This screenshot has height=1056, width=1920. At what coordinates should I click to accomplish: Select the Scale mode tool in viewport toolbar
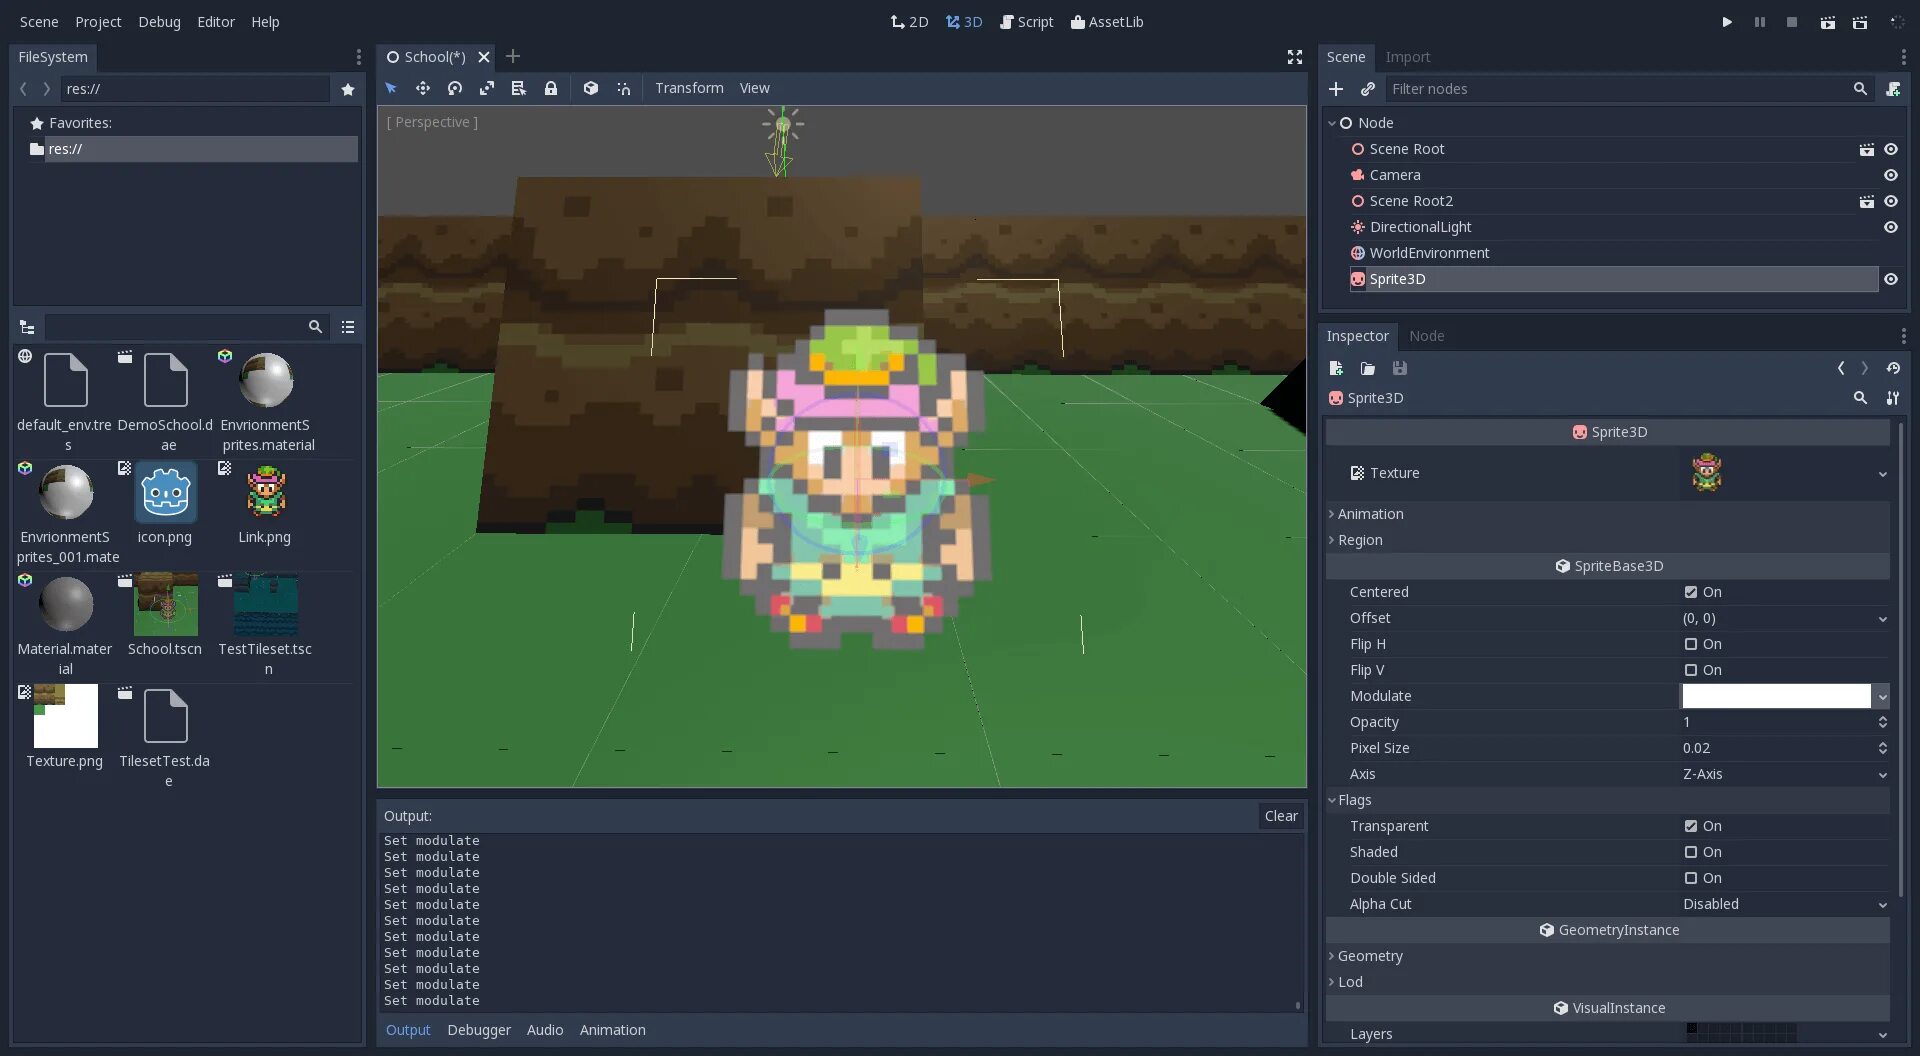pyautogui.click(x=487, y=88)
